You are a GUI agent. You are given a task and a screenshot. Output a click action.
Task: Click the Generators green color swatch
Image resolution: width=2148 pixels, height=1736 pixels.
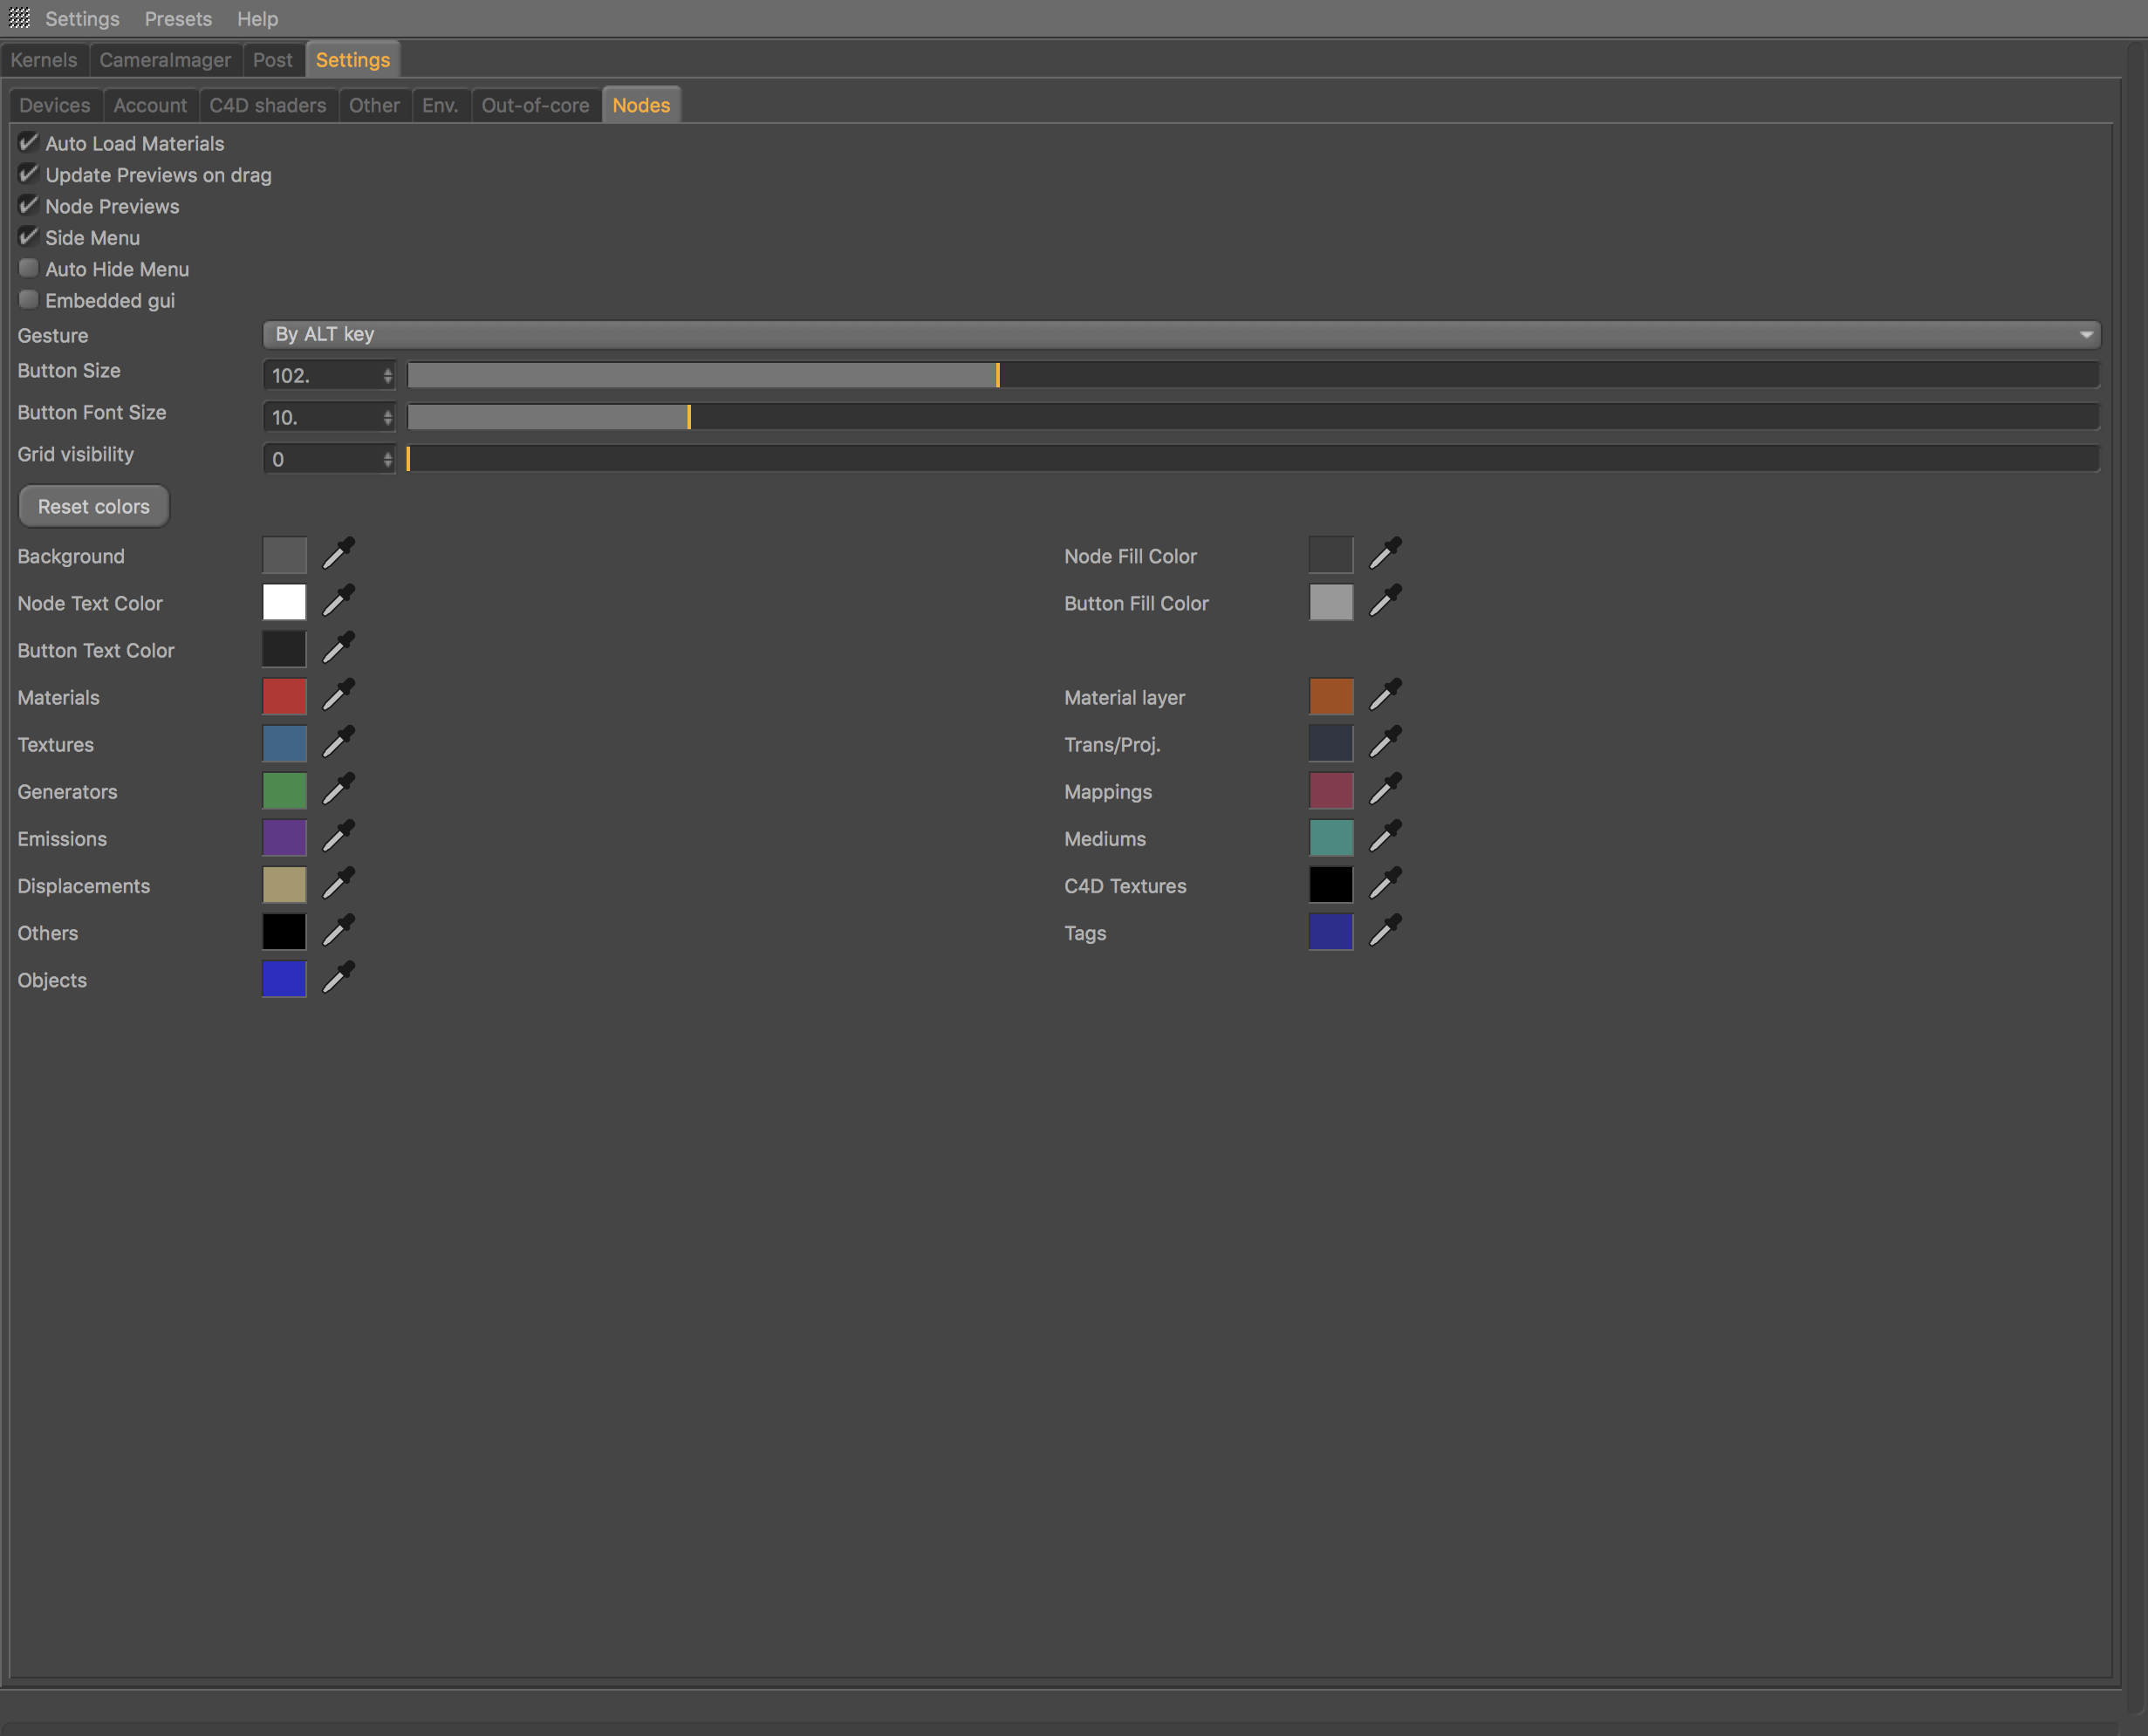point(284,790)
